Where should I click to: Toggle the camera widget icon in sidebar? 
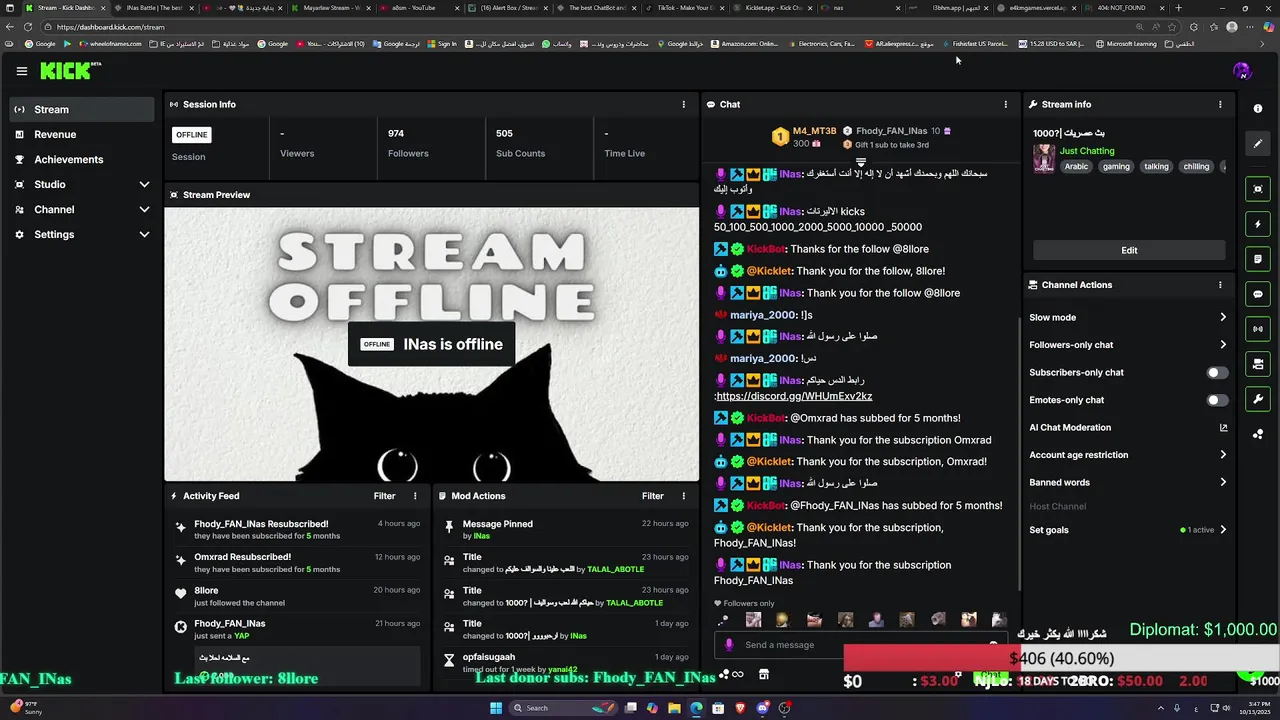1258,364
